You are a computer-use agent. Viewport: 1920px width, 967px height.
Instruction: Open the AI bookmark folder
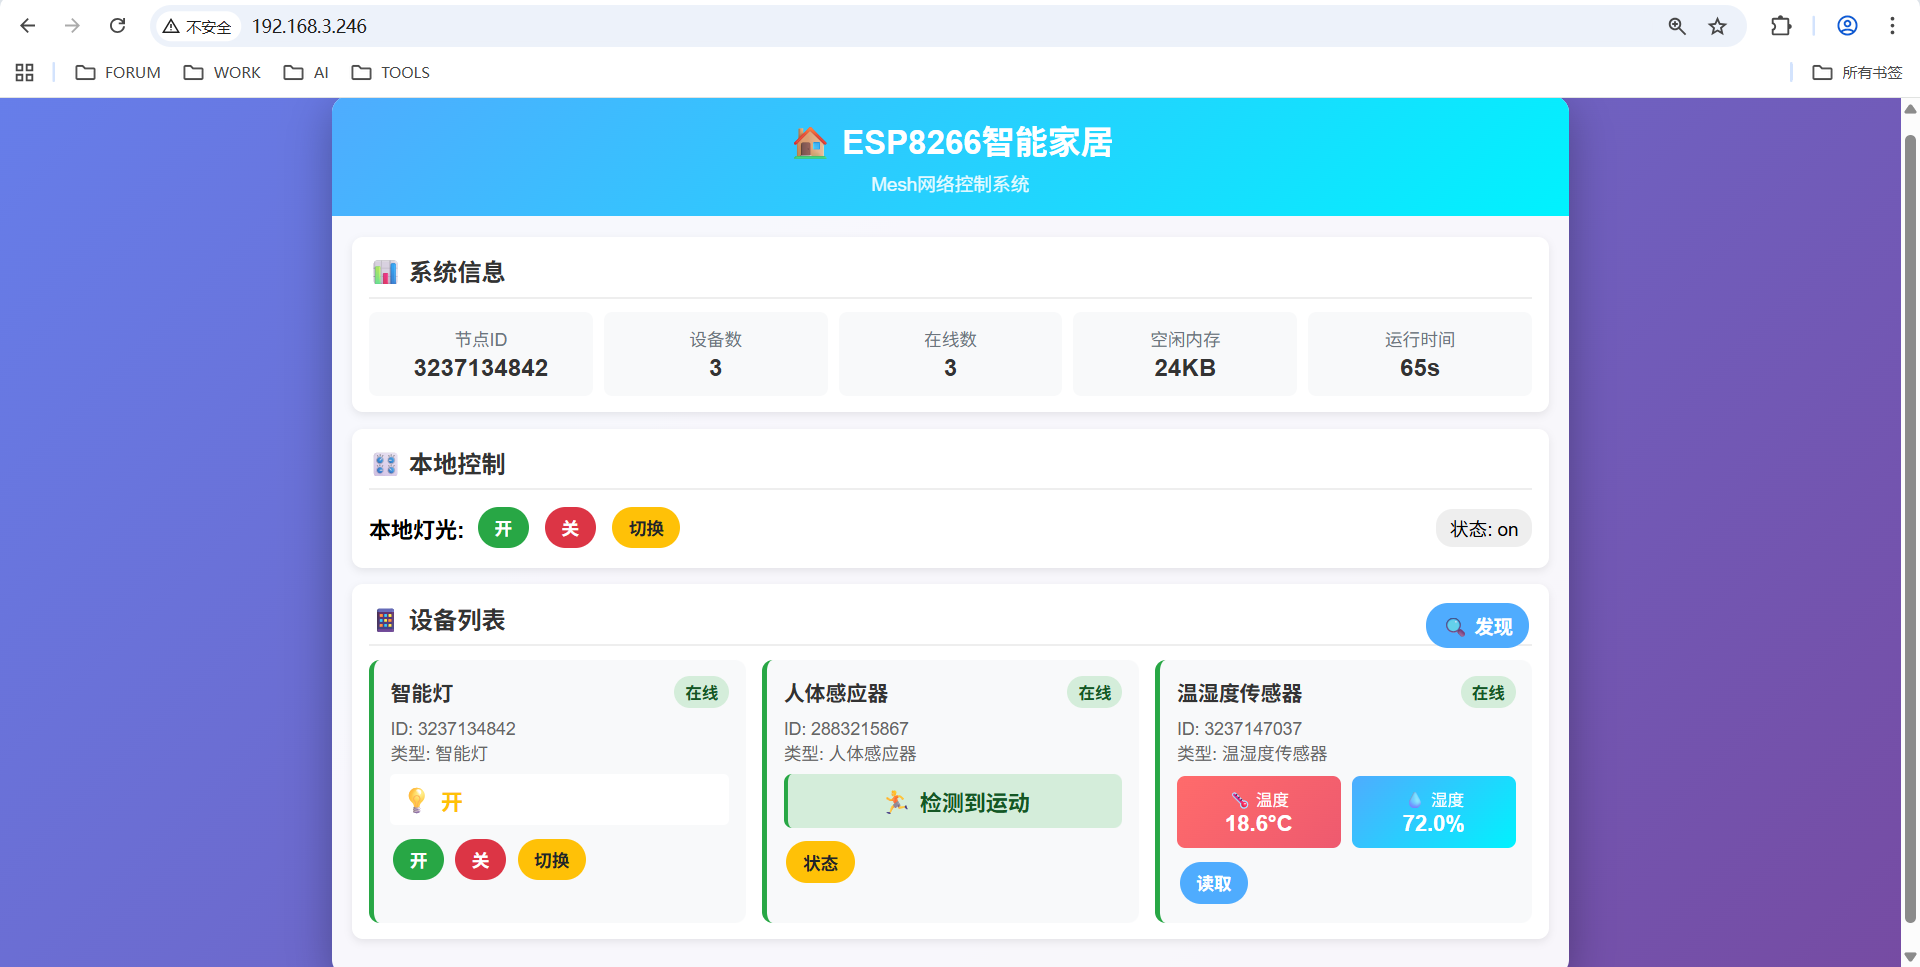pyautogui.click(x=306, y=73)
